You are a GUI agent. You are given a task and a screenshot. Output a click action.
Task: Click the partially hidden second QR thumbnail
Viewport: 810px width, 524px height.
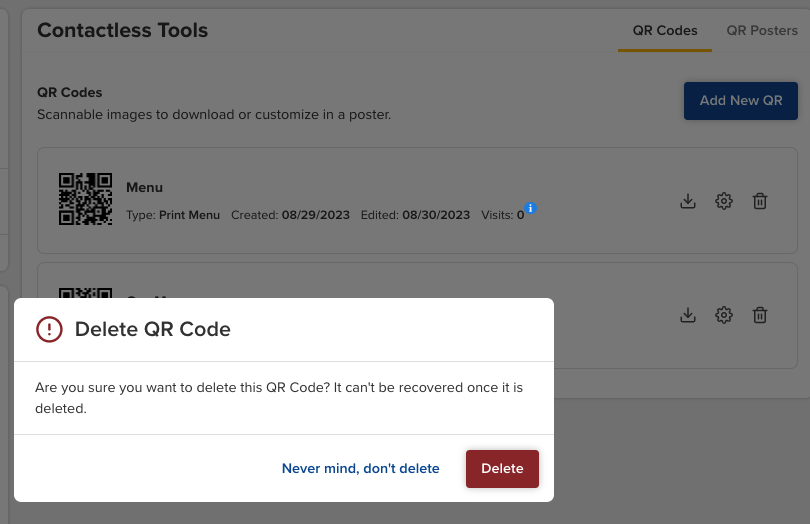click(85, 293)
